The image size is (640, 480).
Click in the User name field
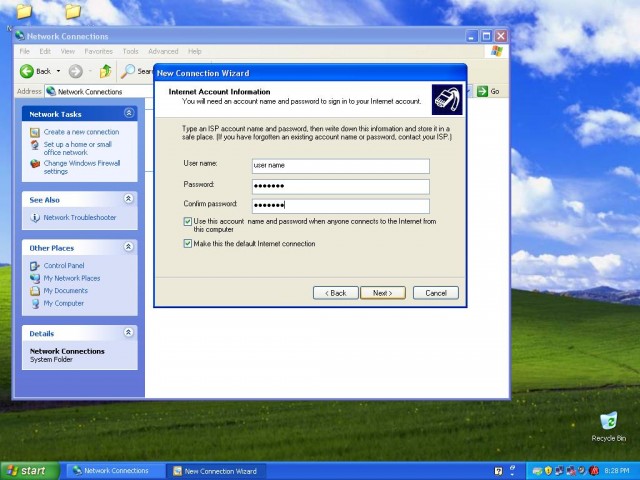pyautogui.click(x=341, y=166)
